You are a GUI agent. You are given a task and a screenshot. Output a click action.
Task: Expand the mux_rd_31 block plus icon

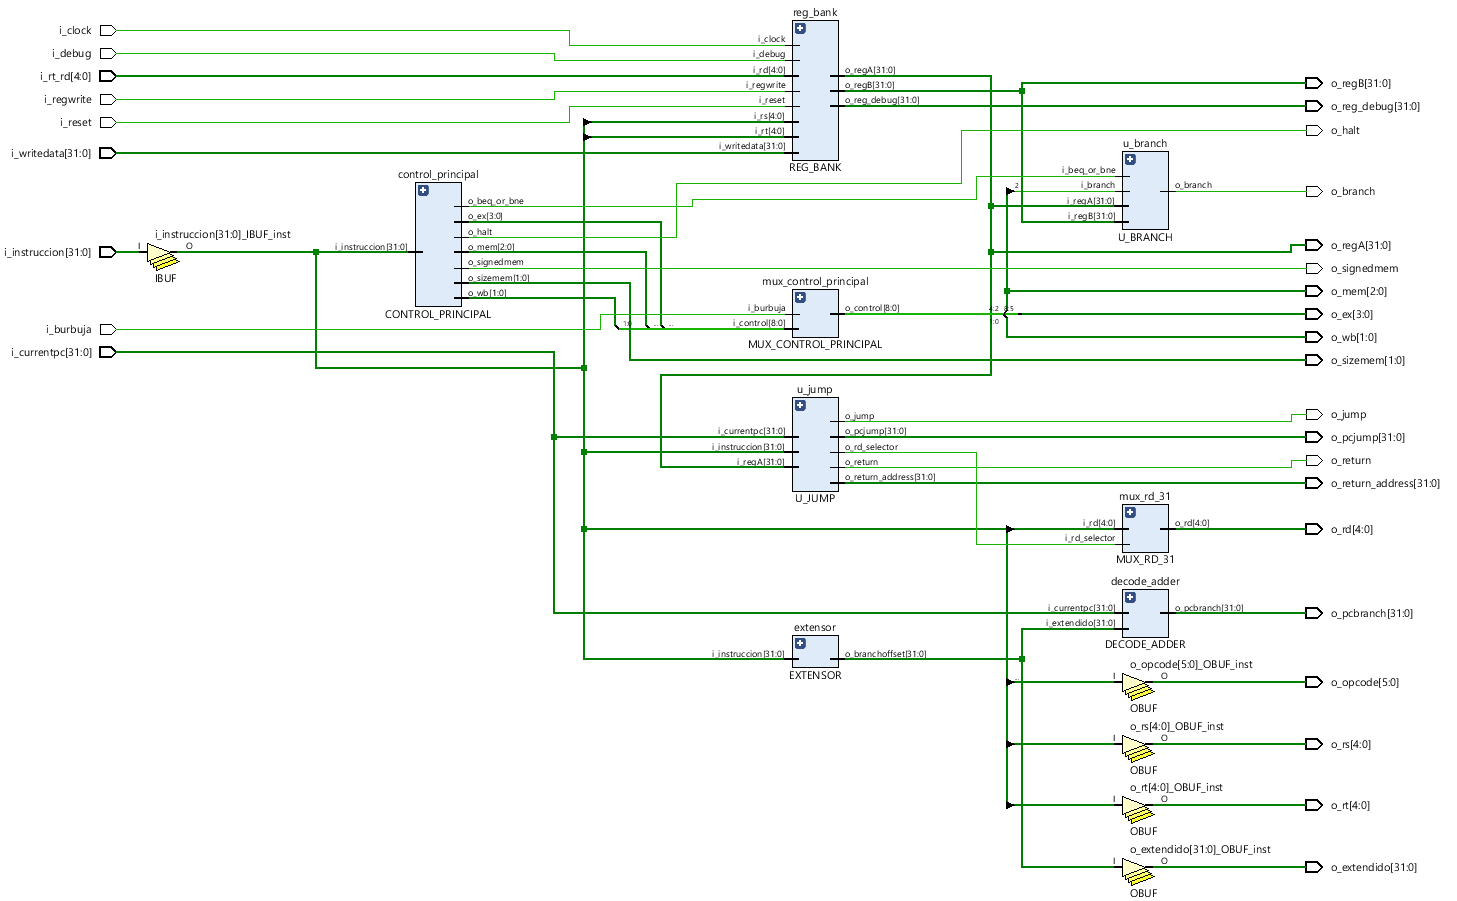pos(1130,512)
